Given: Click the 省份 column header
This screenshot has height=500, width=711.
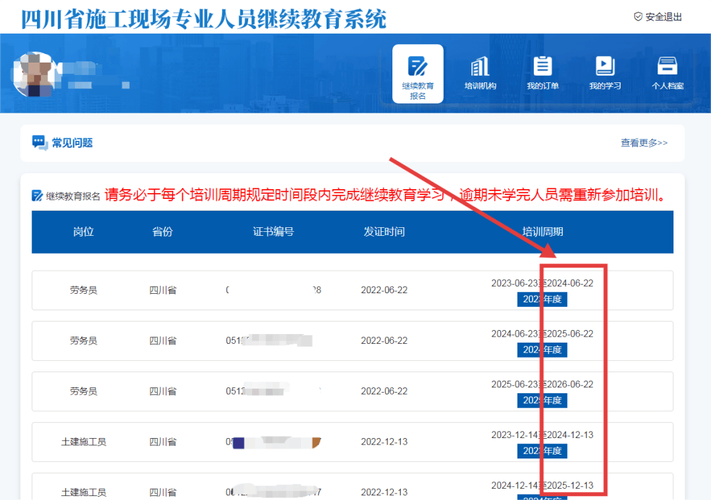Looking at the screenshot, I should point(162,232).
